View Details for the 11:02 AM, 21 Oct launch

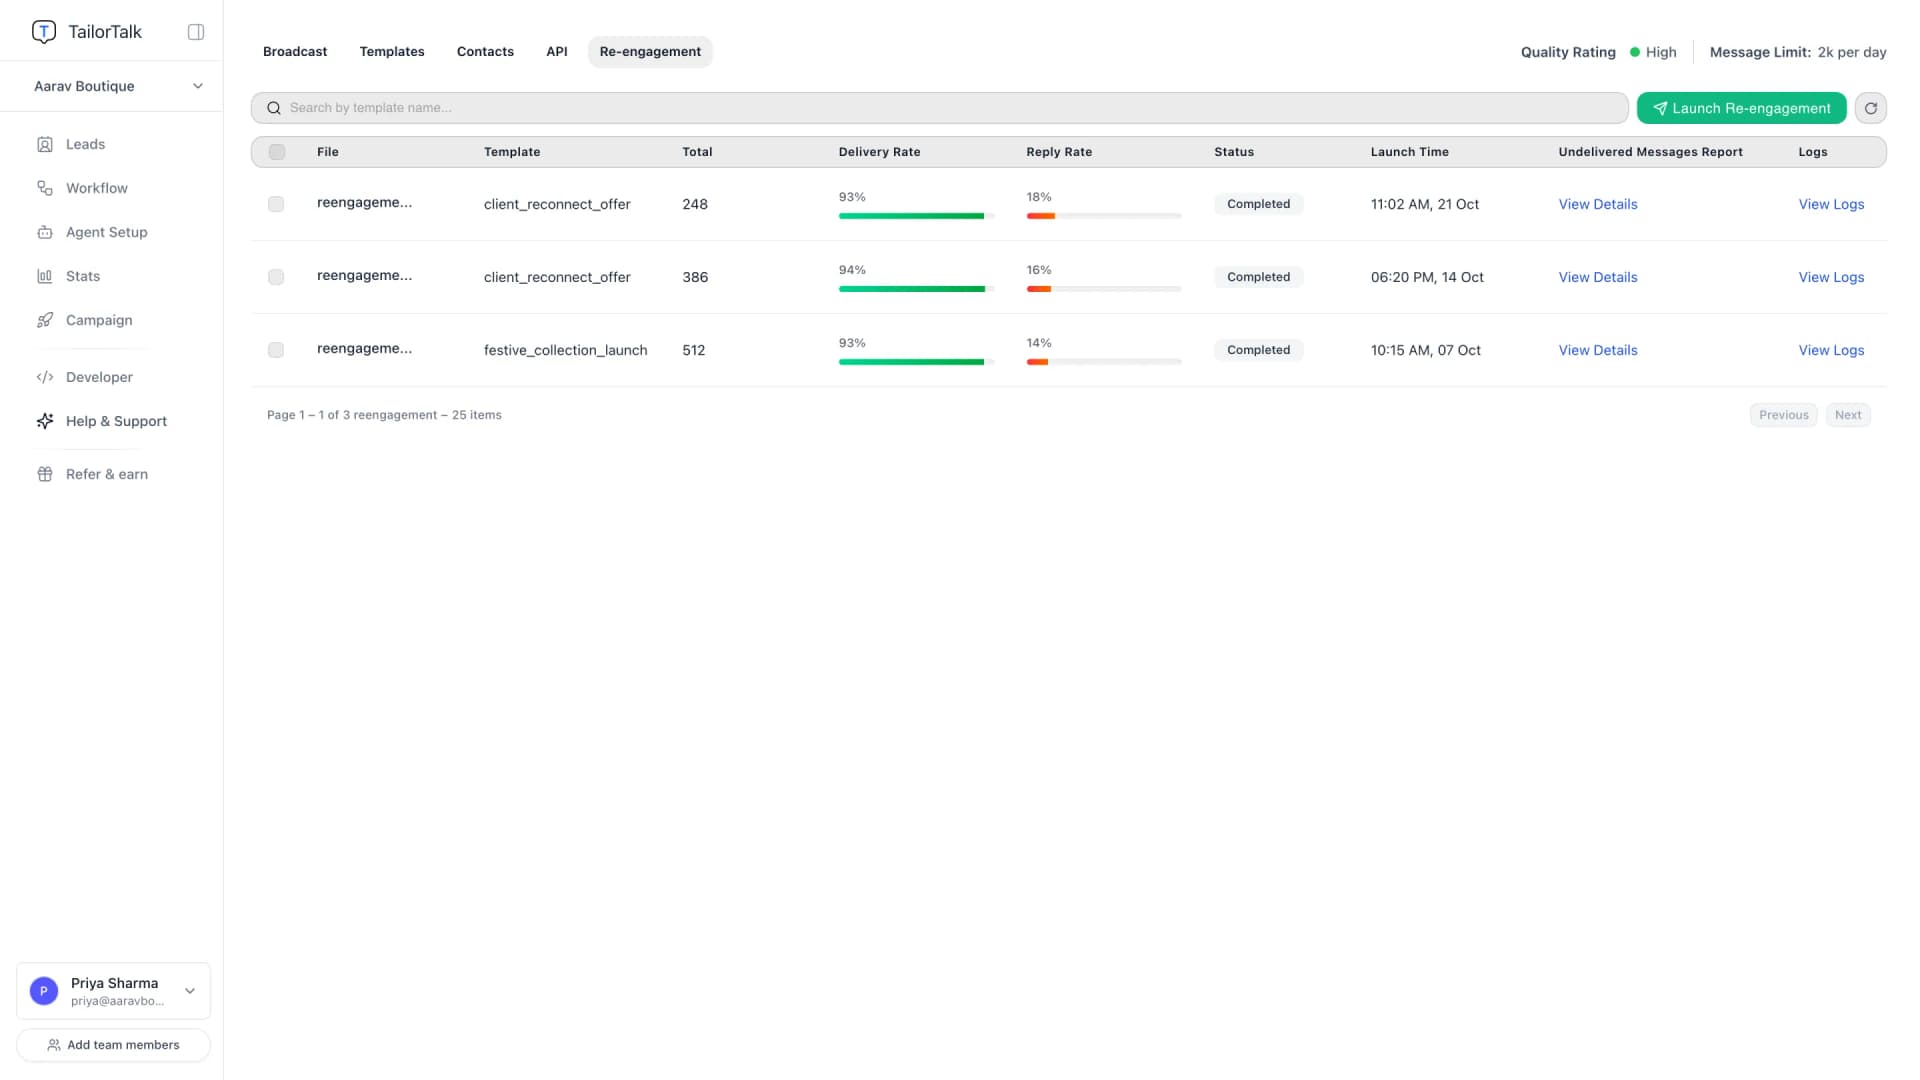point(1598,204)
